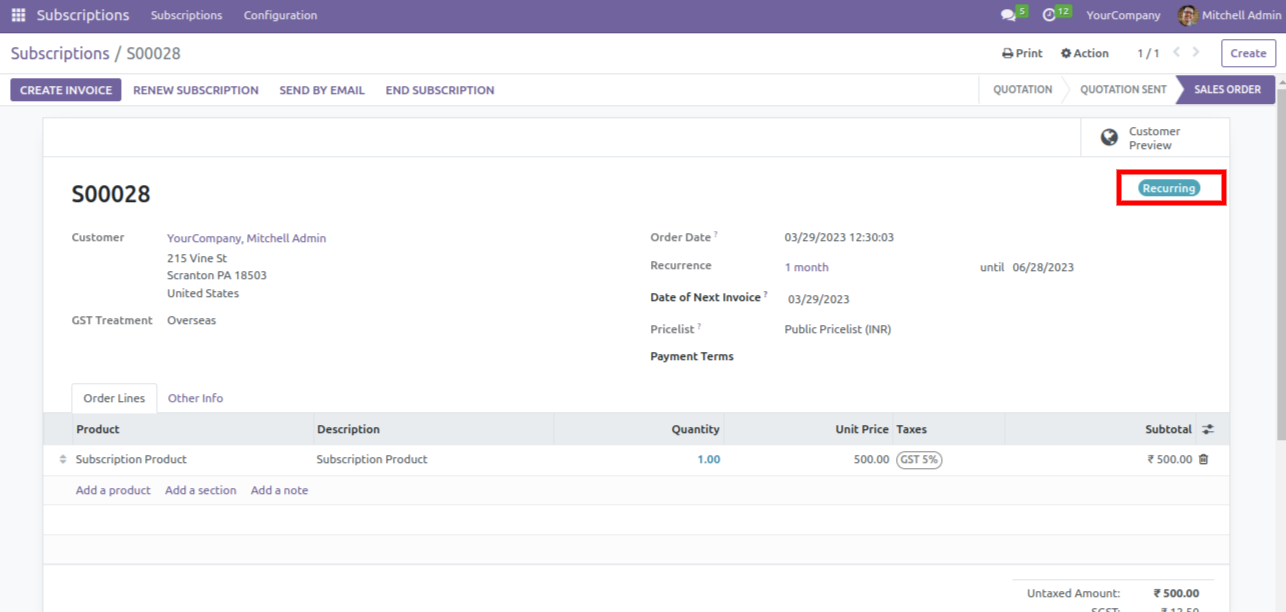The height and width of the screenshot is (612, 1286).
Task: Click the Create Invoice button
Action: pyautogui.click(x=66, y=90)
